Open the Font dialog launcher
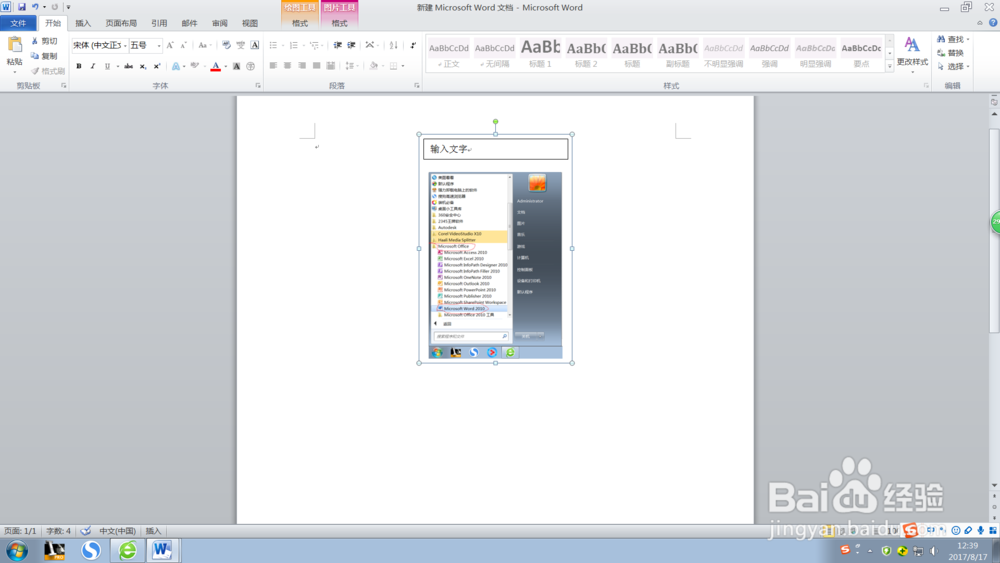The image size is (1000, 563). click(258, 85)
